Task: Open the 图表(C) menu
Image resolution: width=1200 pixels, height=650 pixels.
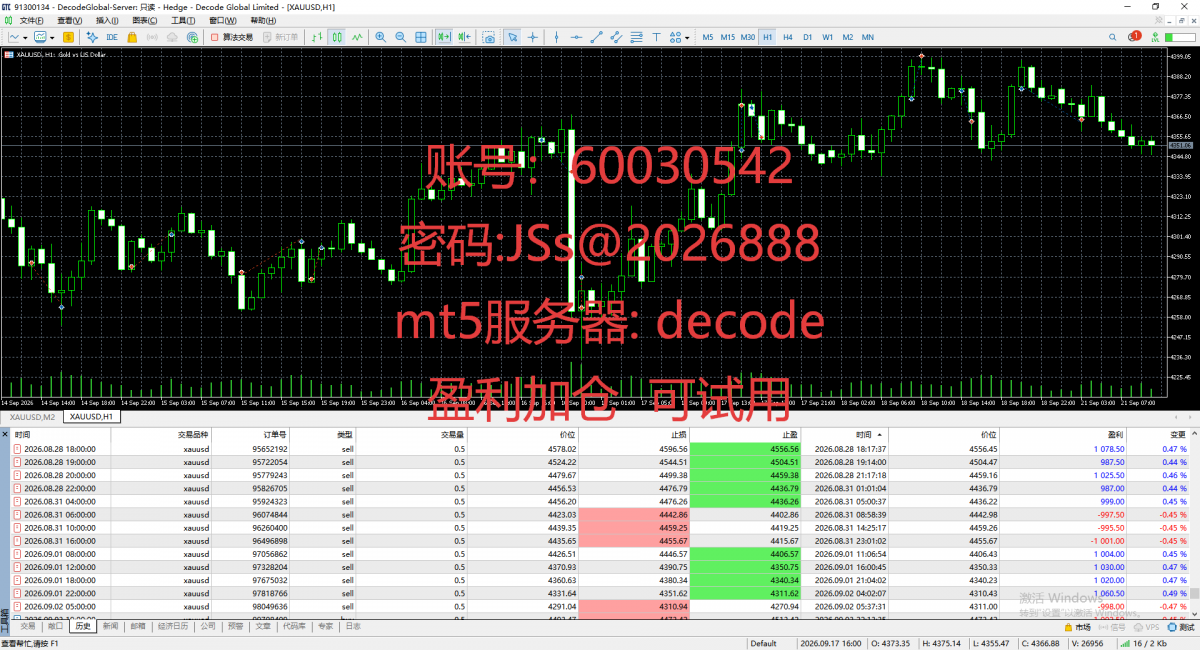Action: [x=145, y=20]
